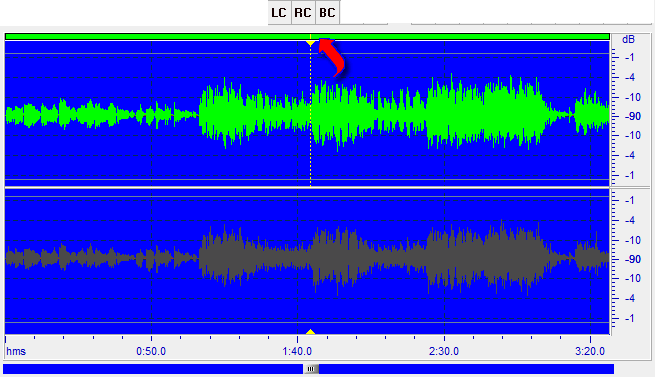The width and height of the screenshot is (655, 377).
Task: Click inside the green left channel waveform
Action: (307, 114)
